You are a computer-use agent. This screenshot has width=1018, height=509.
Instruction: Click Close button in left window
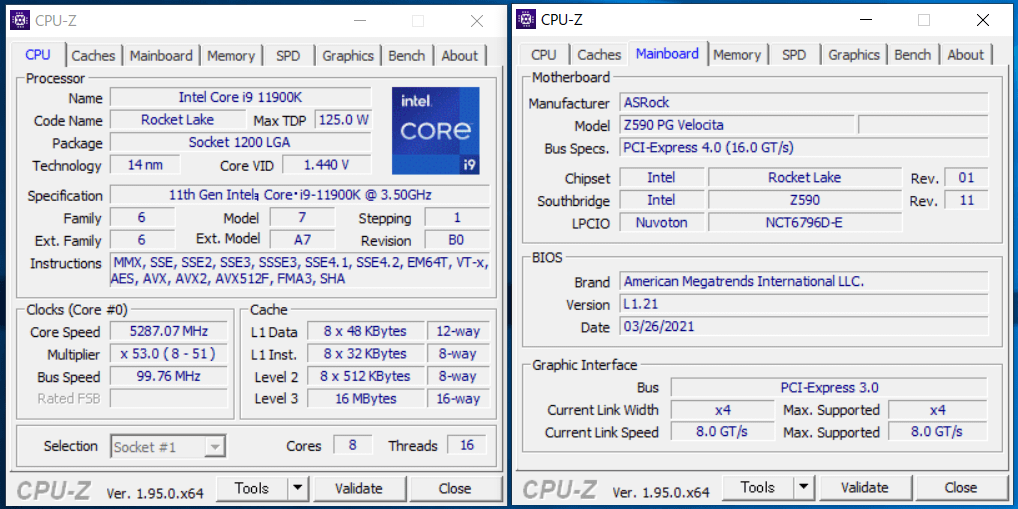coord(454,488)
